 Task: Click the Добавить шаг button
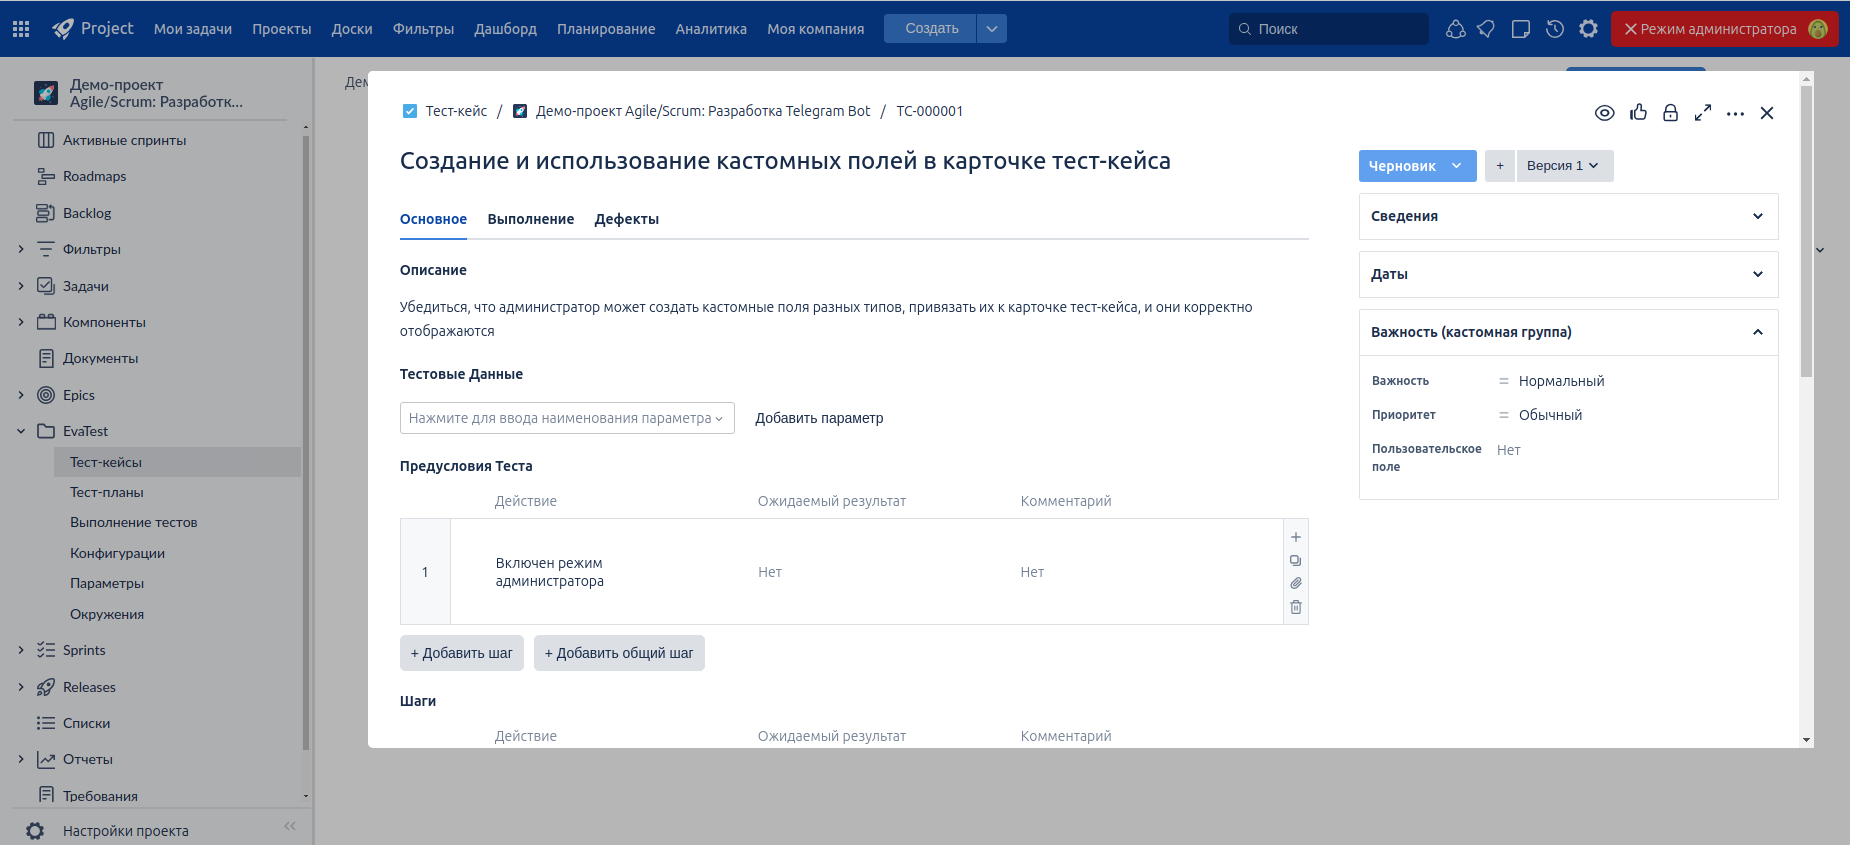coord(461,653)
